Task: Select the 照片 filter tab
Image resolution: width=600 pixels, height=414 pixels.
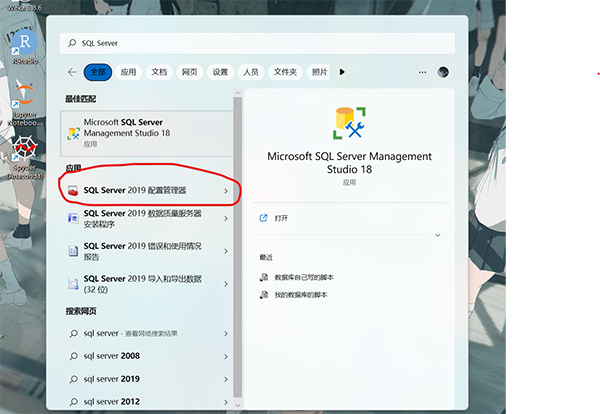Action: click(318, 72)
